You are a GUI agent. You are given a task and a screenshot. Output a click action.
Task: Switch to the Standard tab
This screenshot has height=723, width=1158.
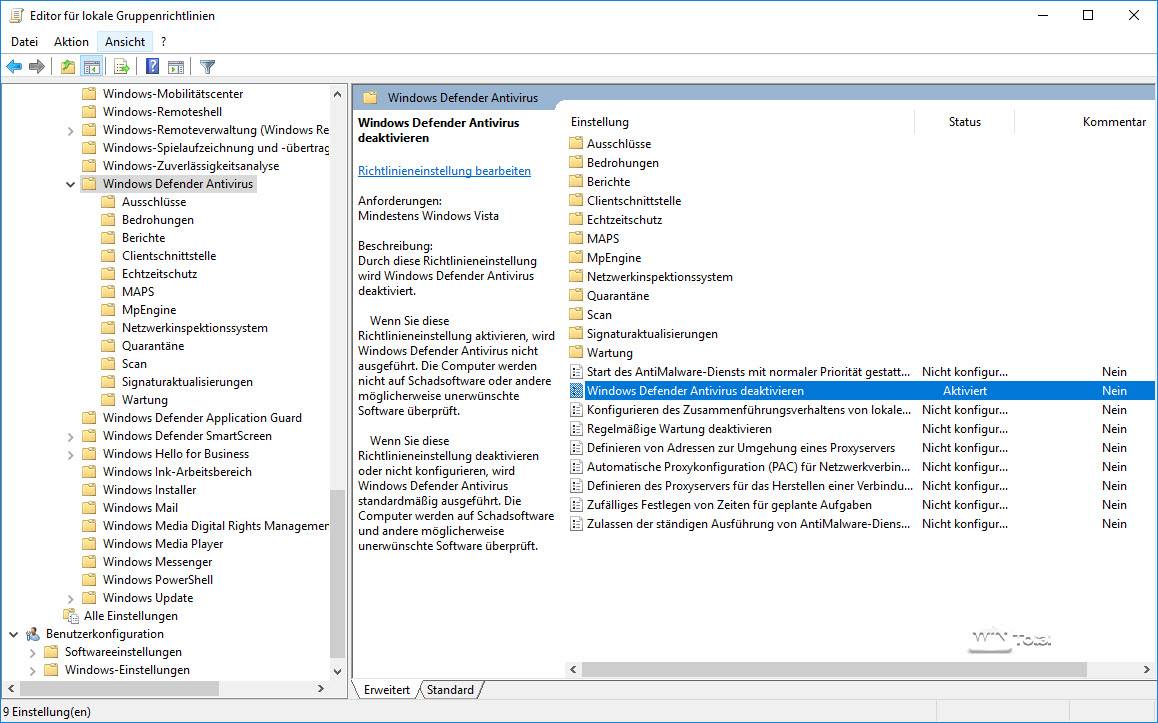coord(450,690)
